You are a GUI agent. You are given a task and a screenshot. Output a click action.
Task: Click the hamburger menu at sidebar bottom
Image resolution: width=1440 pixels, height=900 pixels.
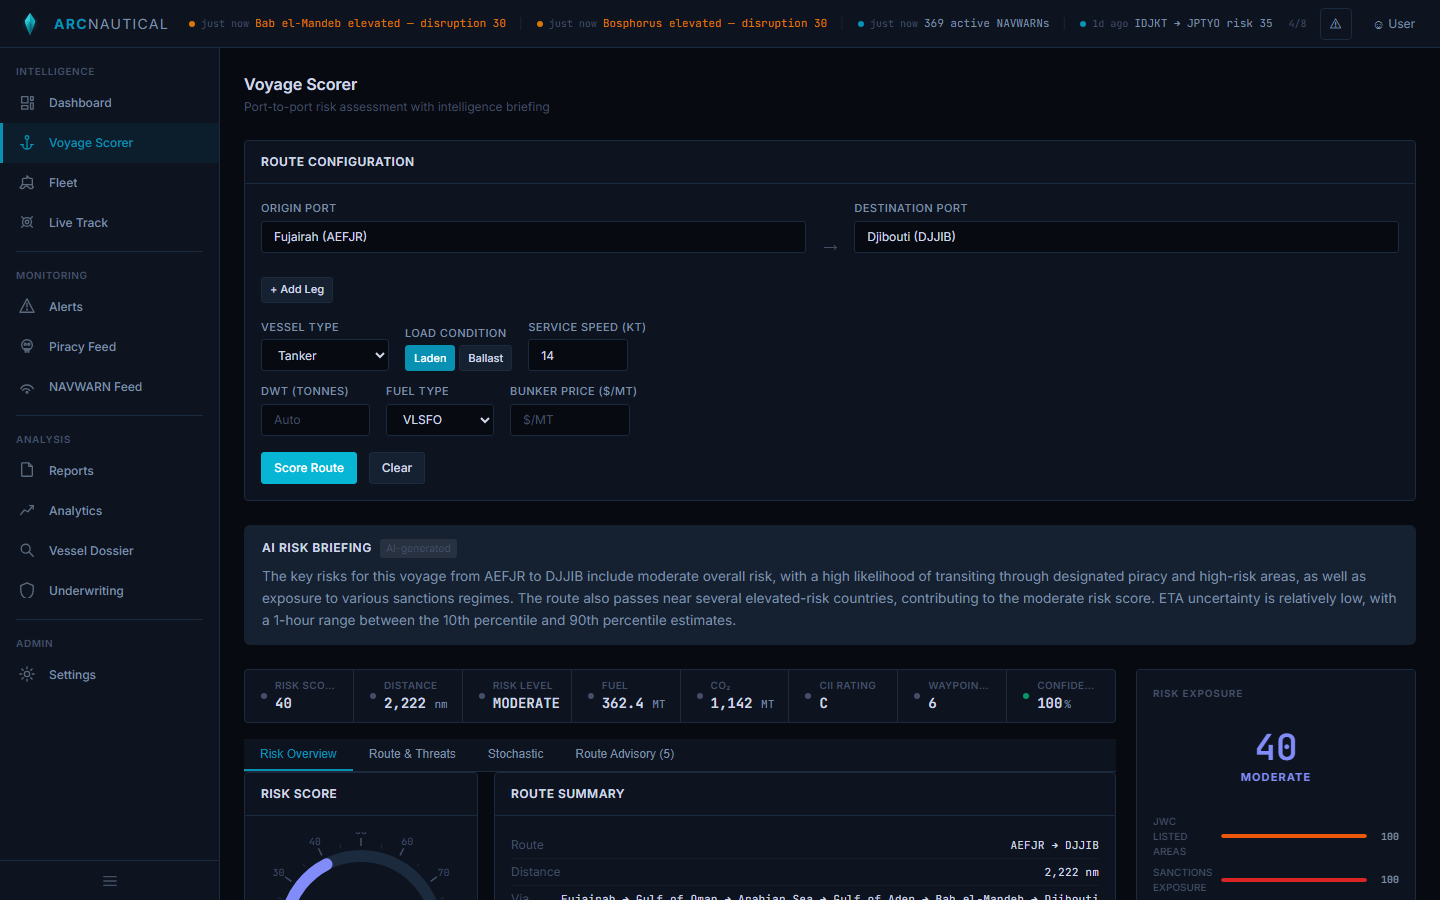point(109,881)
